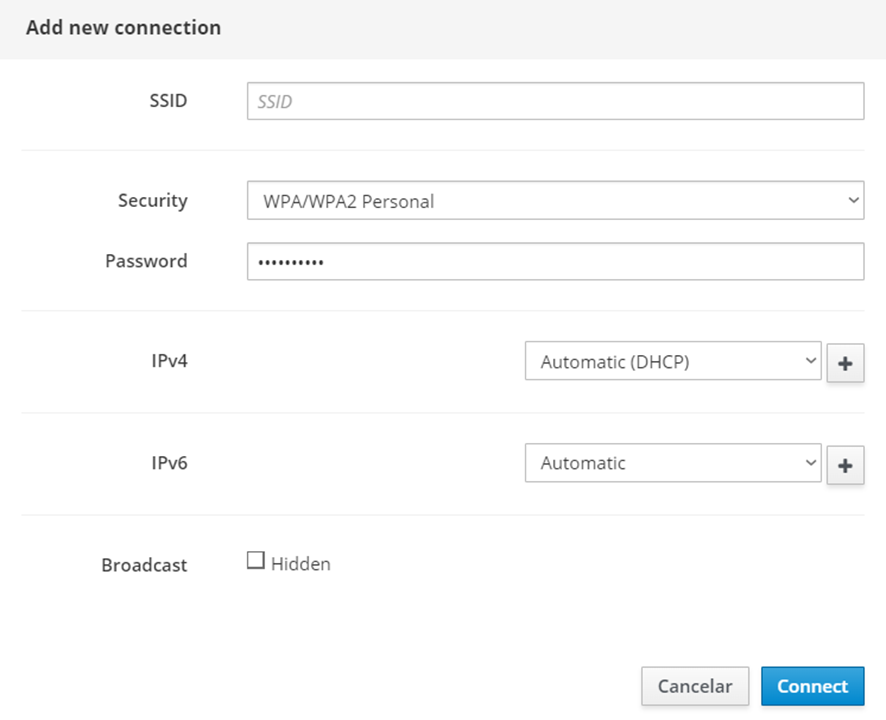Image resolution: width=886 pixels, height=720 pixels.
Task: Click the plus icon beside IPv6
Action: (x=845, y=466)
